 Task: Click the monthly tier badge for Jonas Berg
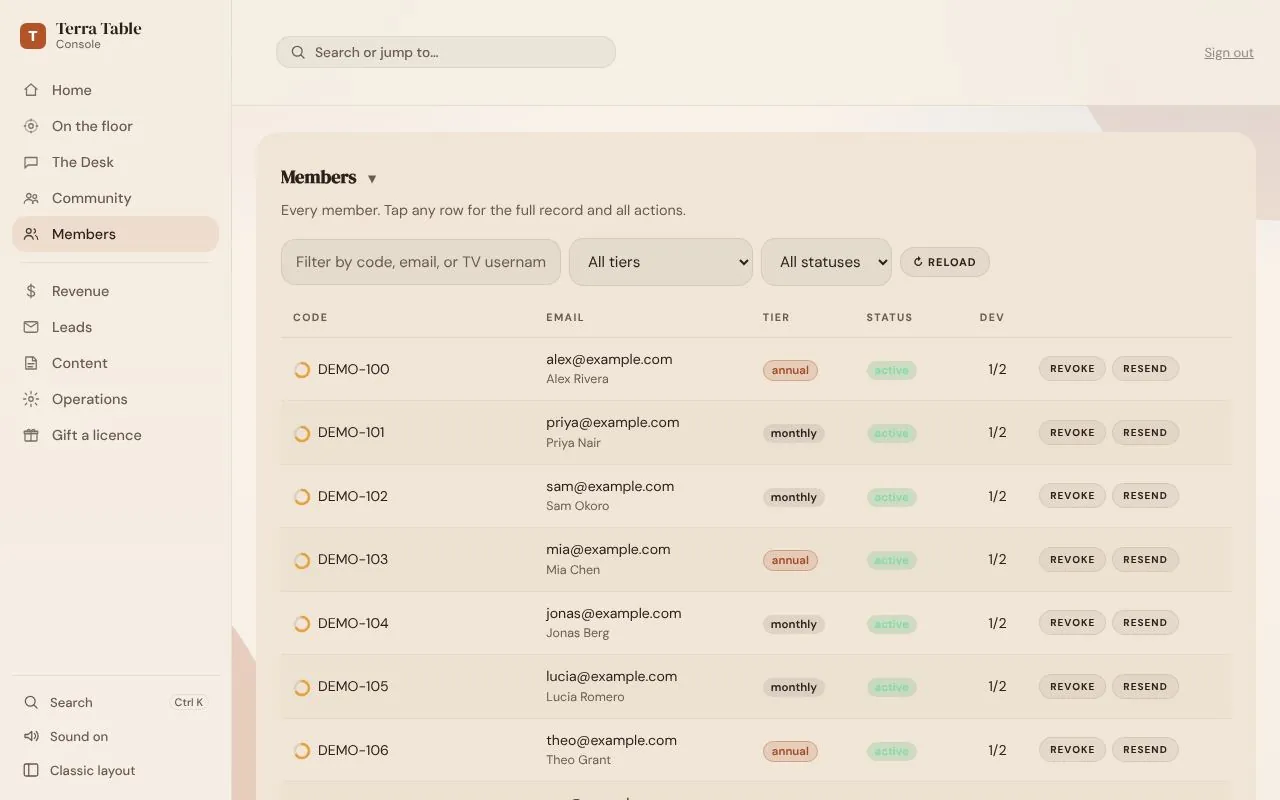pos(794,624)
